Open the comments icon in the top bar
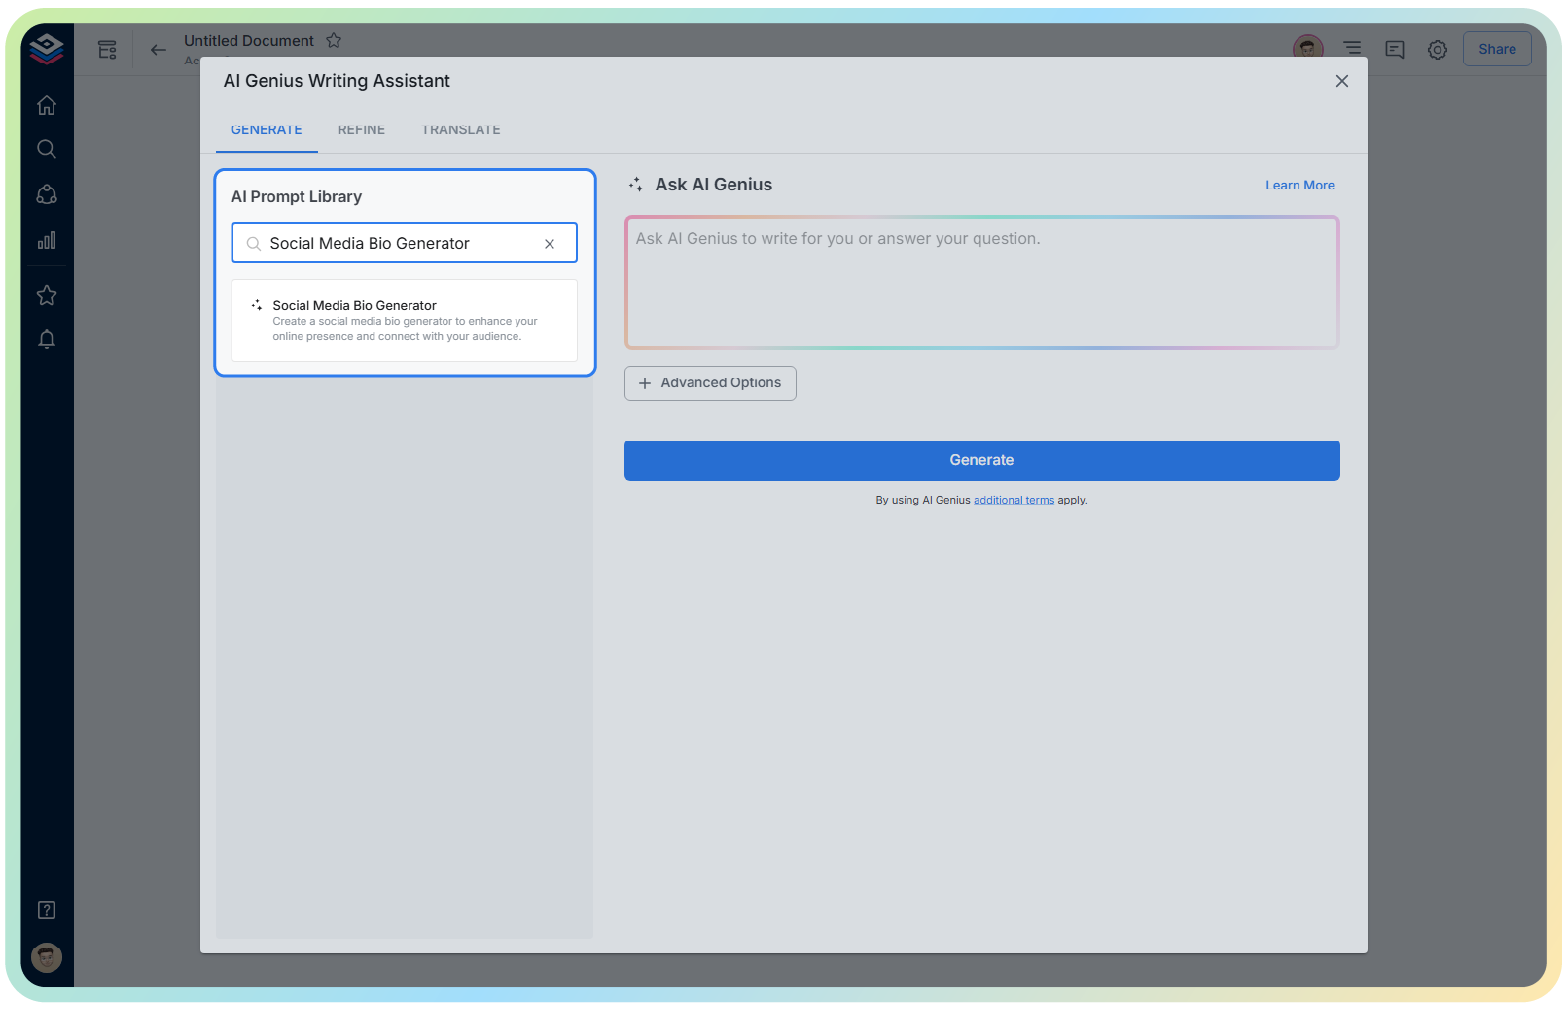 (x=1395, y=49)
